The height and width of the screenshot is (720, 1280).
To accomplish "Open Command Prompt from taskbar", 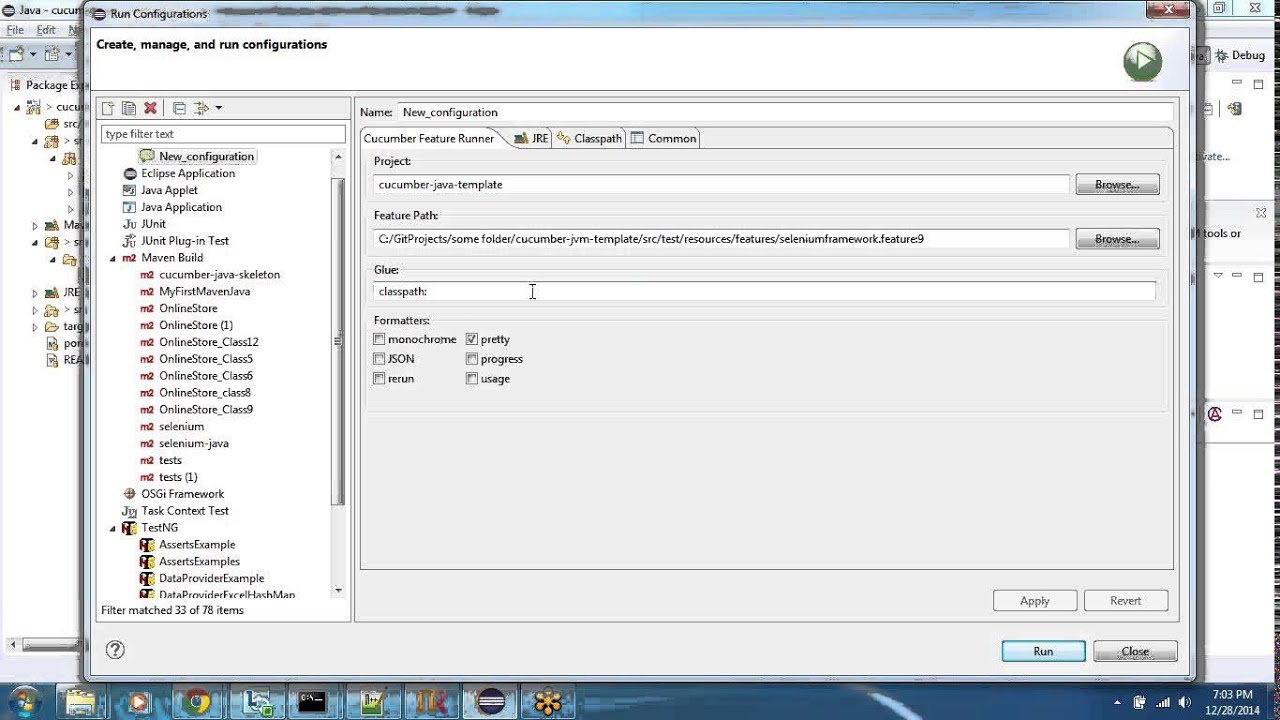I will [312, 702].
